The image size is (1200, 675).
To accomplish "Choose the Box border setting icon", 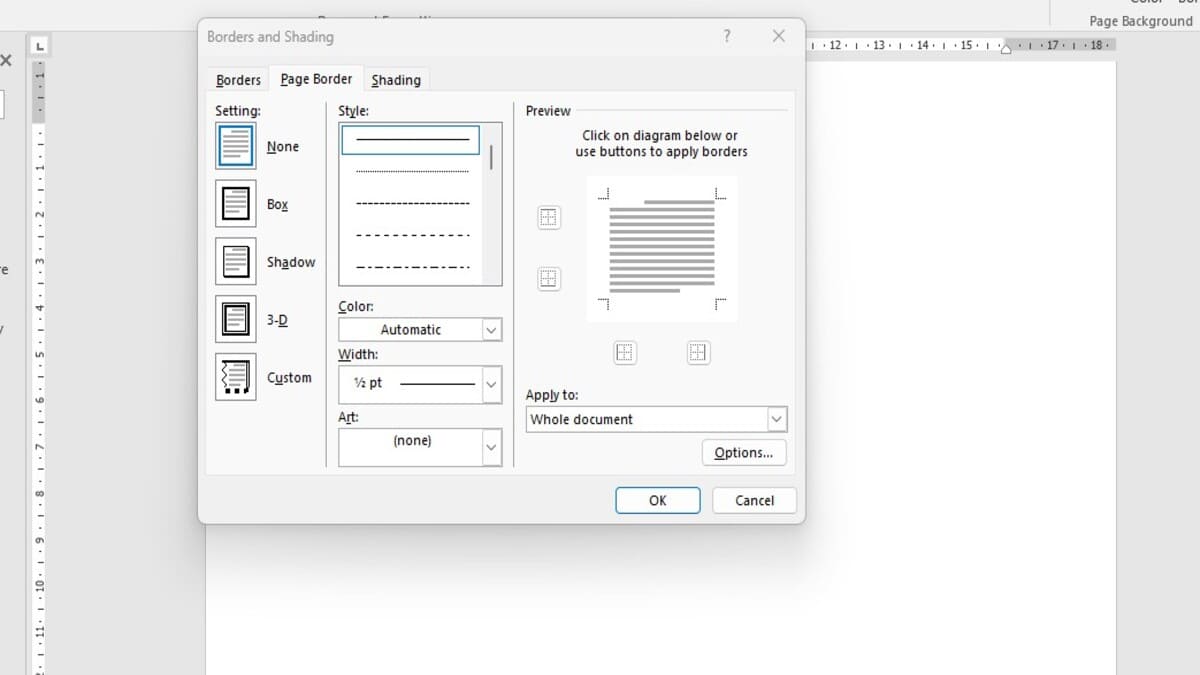I will tap(236, 204).
